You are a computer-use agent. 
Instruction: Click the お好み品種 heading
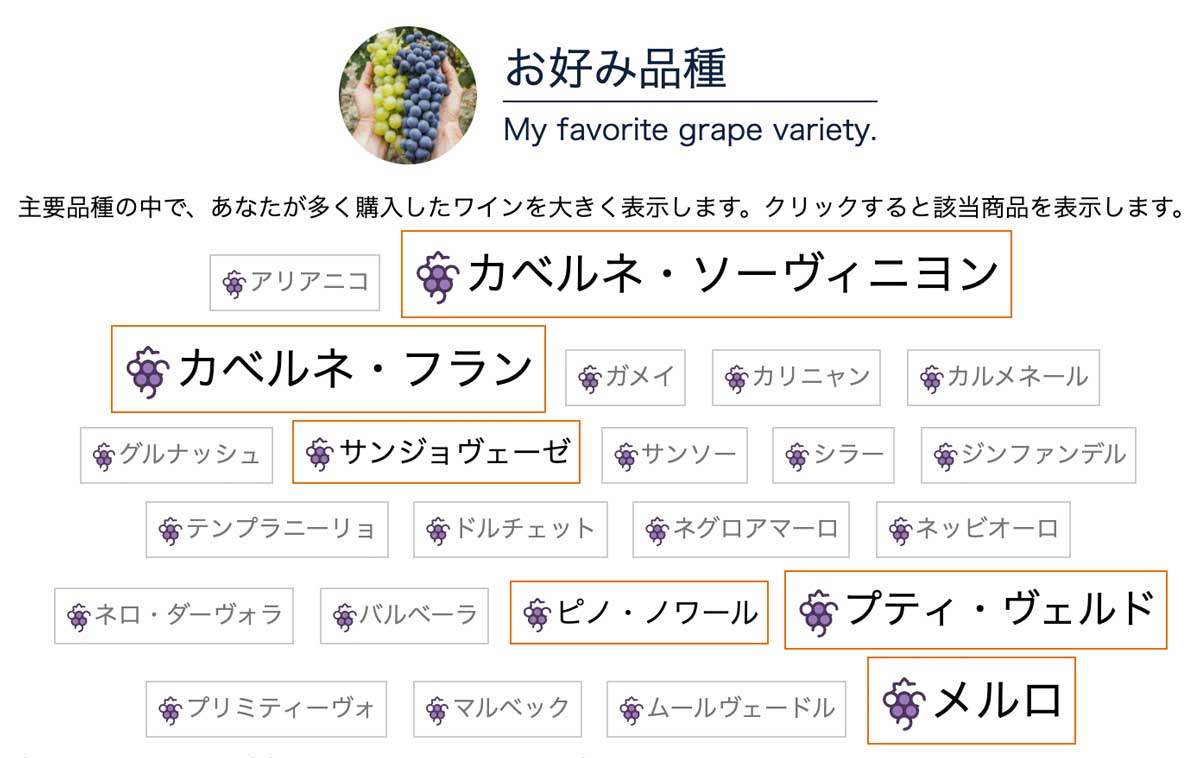coord(615,68)
